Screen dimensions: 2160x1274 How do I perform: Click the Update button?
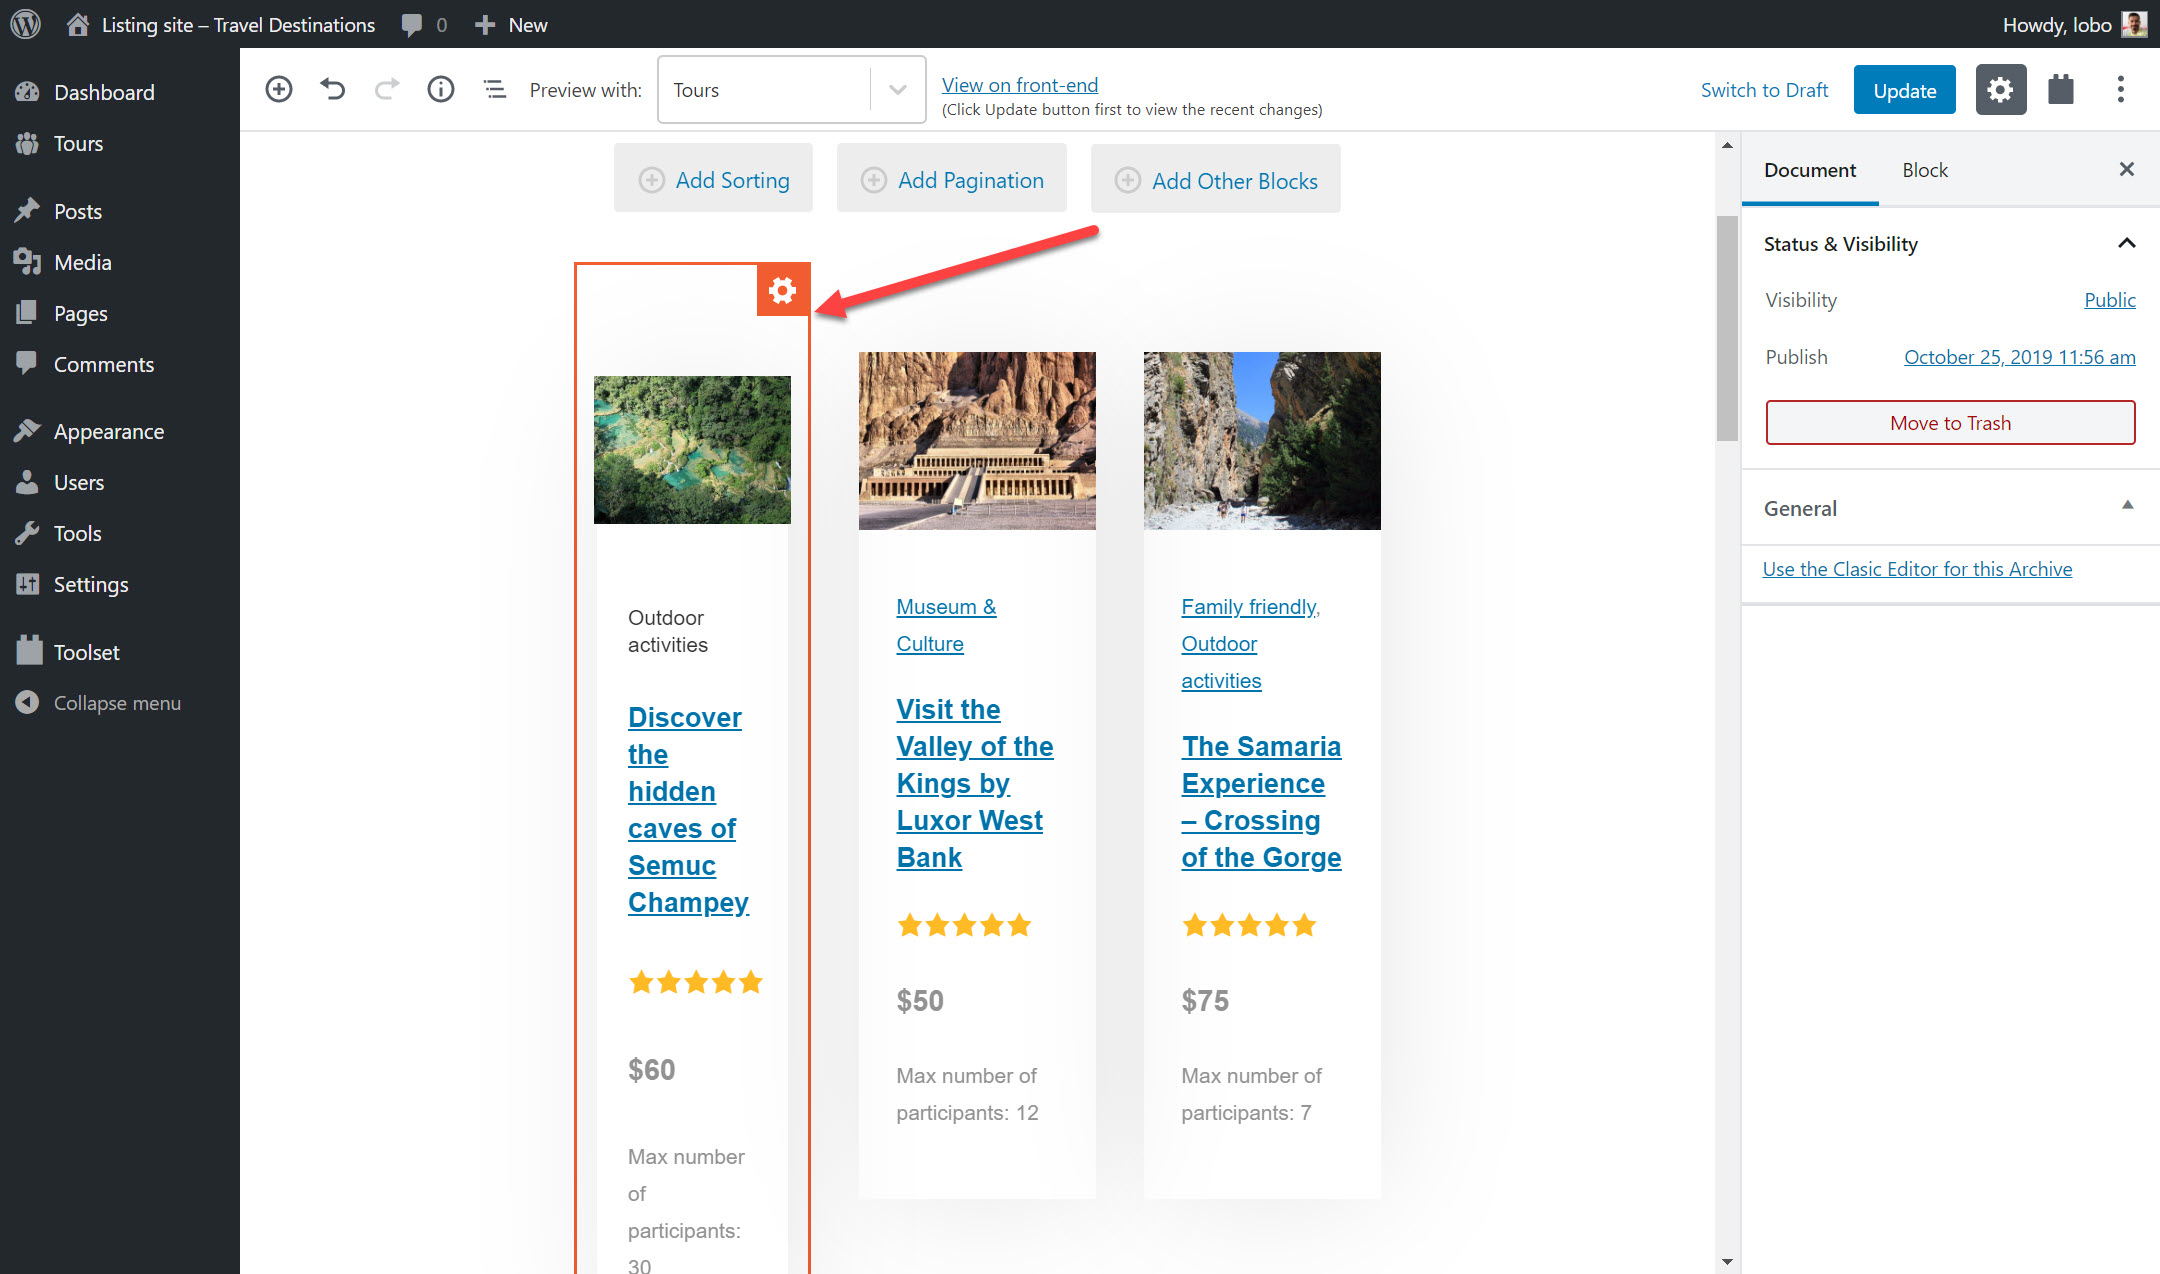(1904, 90)
